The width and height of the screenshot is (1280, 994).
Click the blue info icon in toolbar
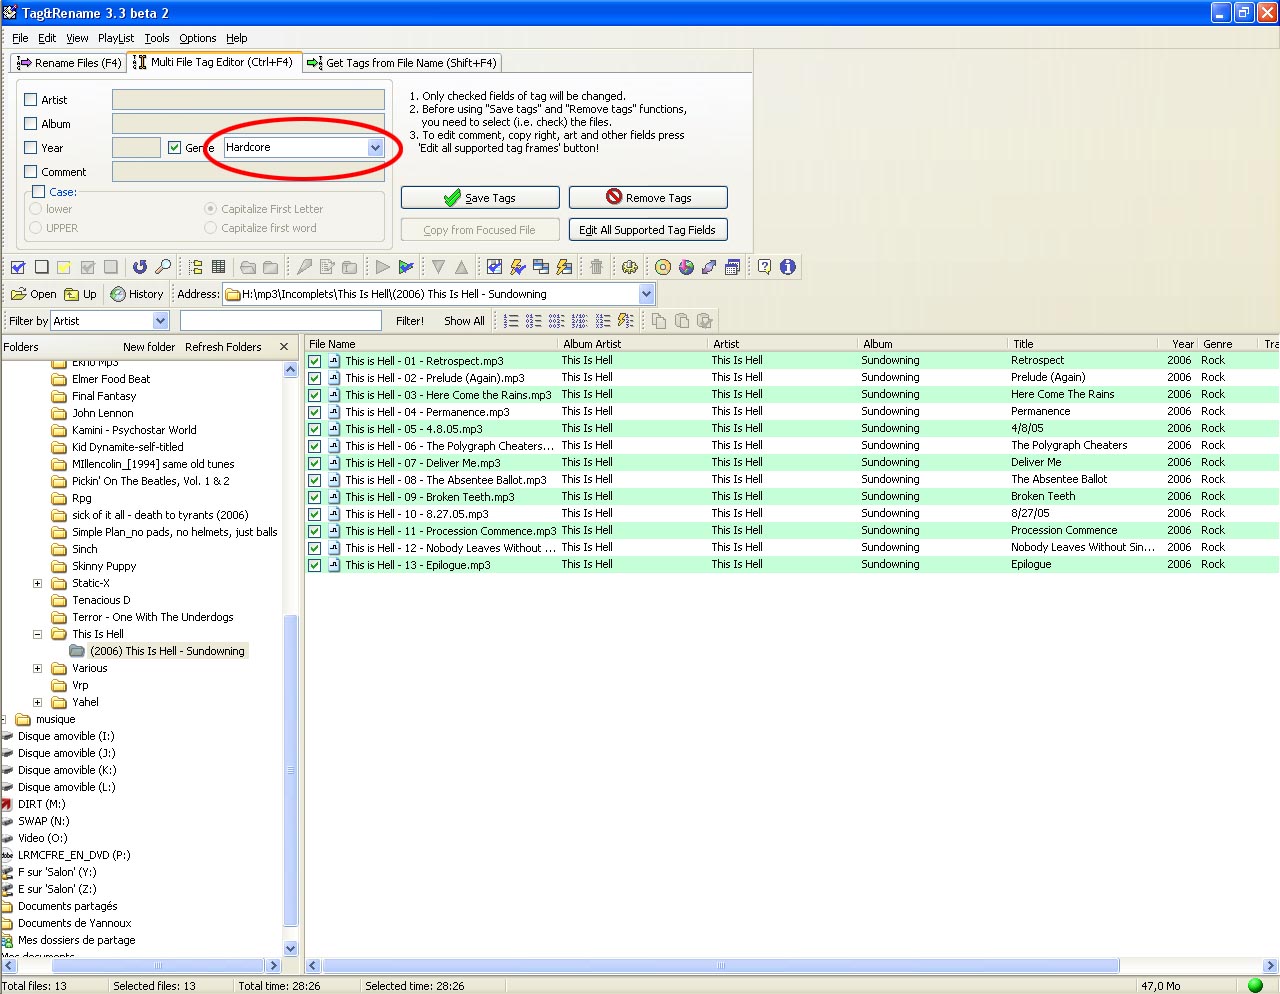[x=788, y=267]
